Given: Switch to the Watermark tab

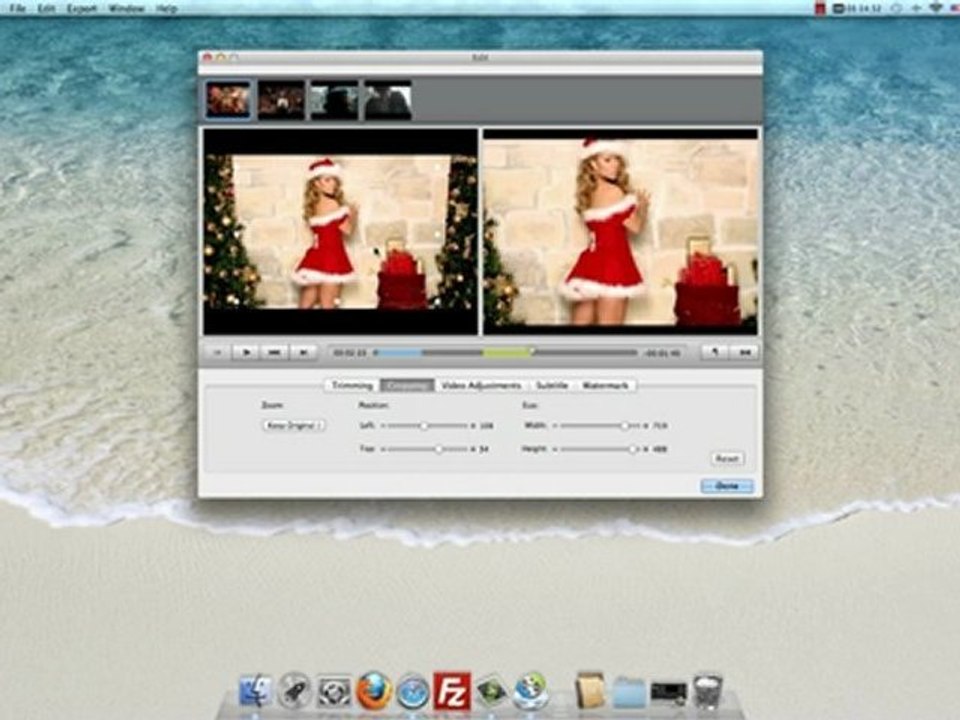Looking at the screenshot, I should [606, 385].
